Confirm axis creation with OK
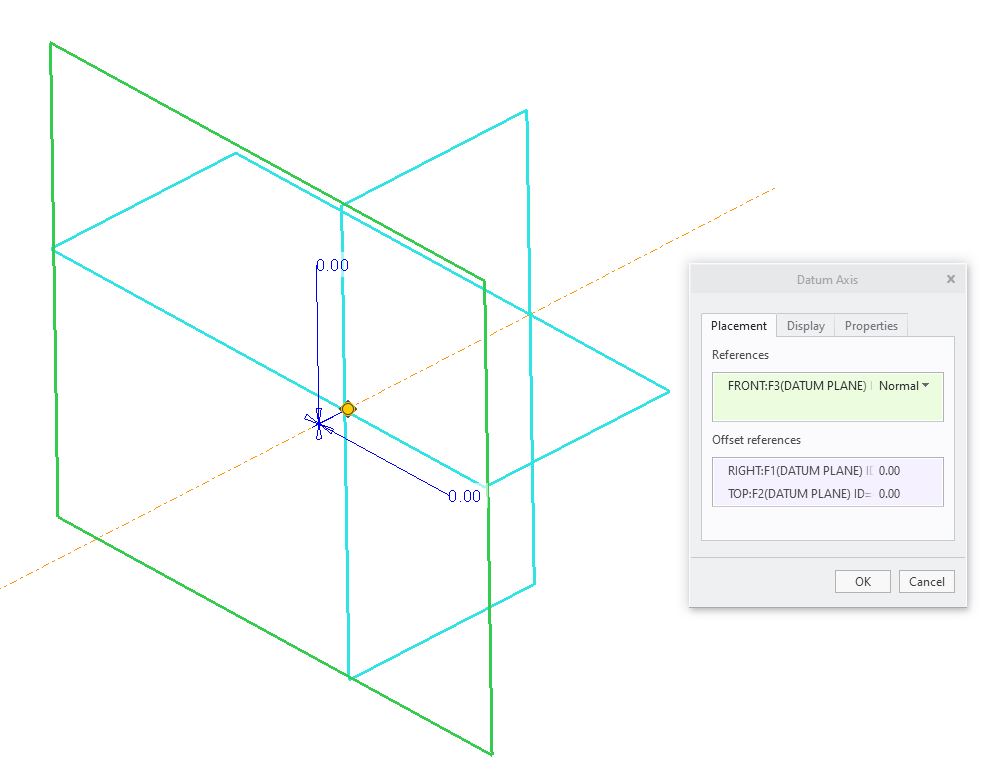Viewport: 984px width, 770px height. pyautogui.click(x=861, y=581)
